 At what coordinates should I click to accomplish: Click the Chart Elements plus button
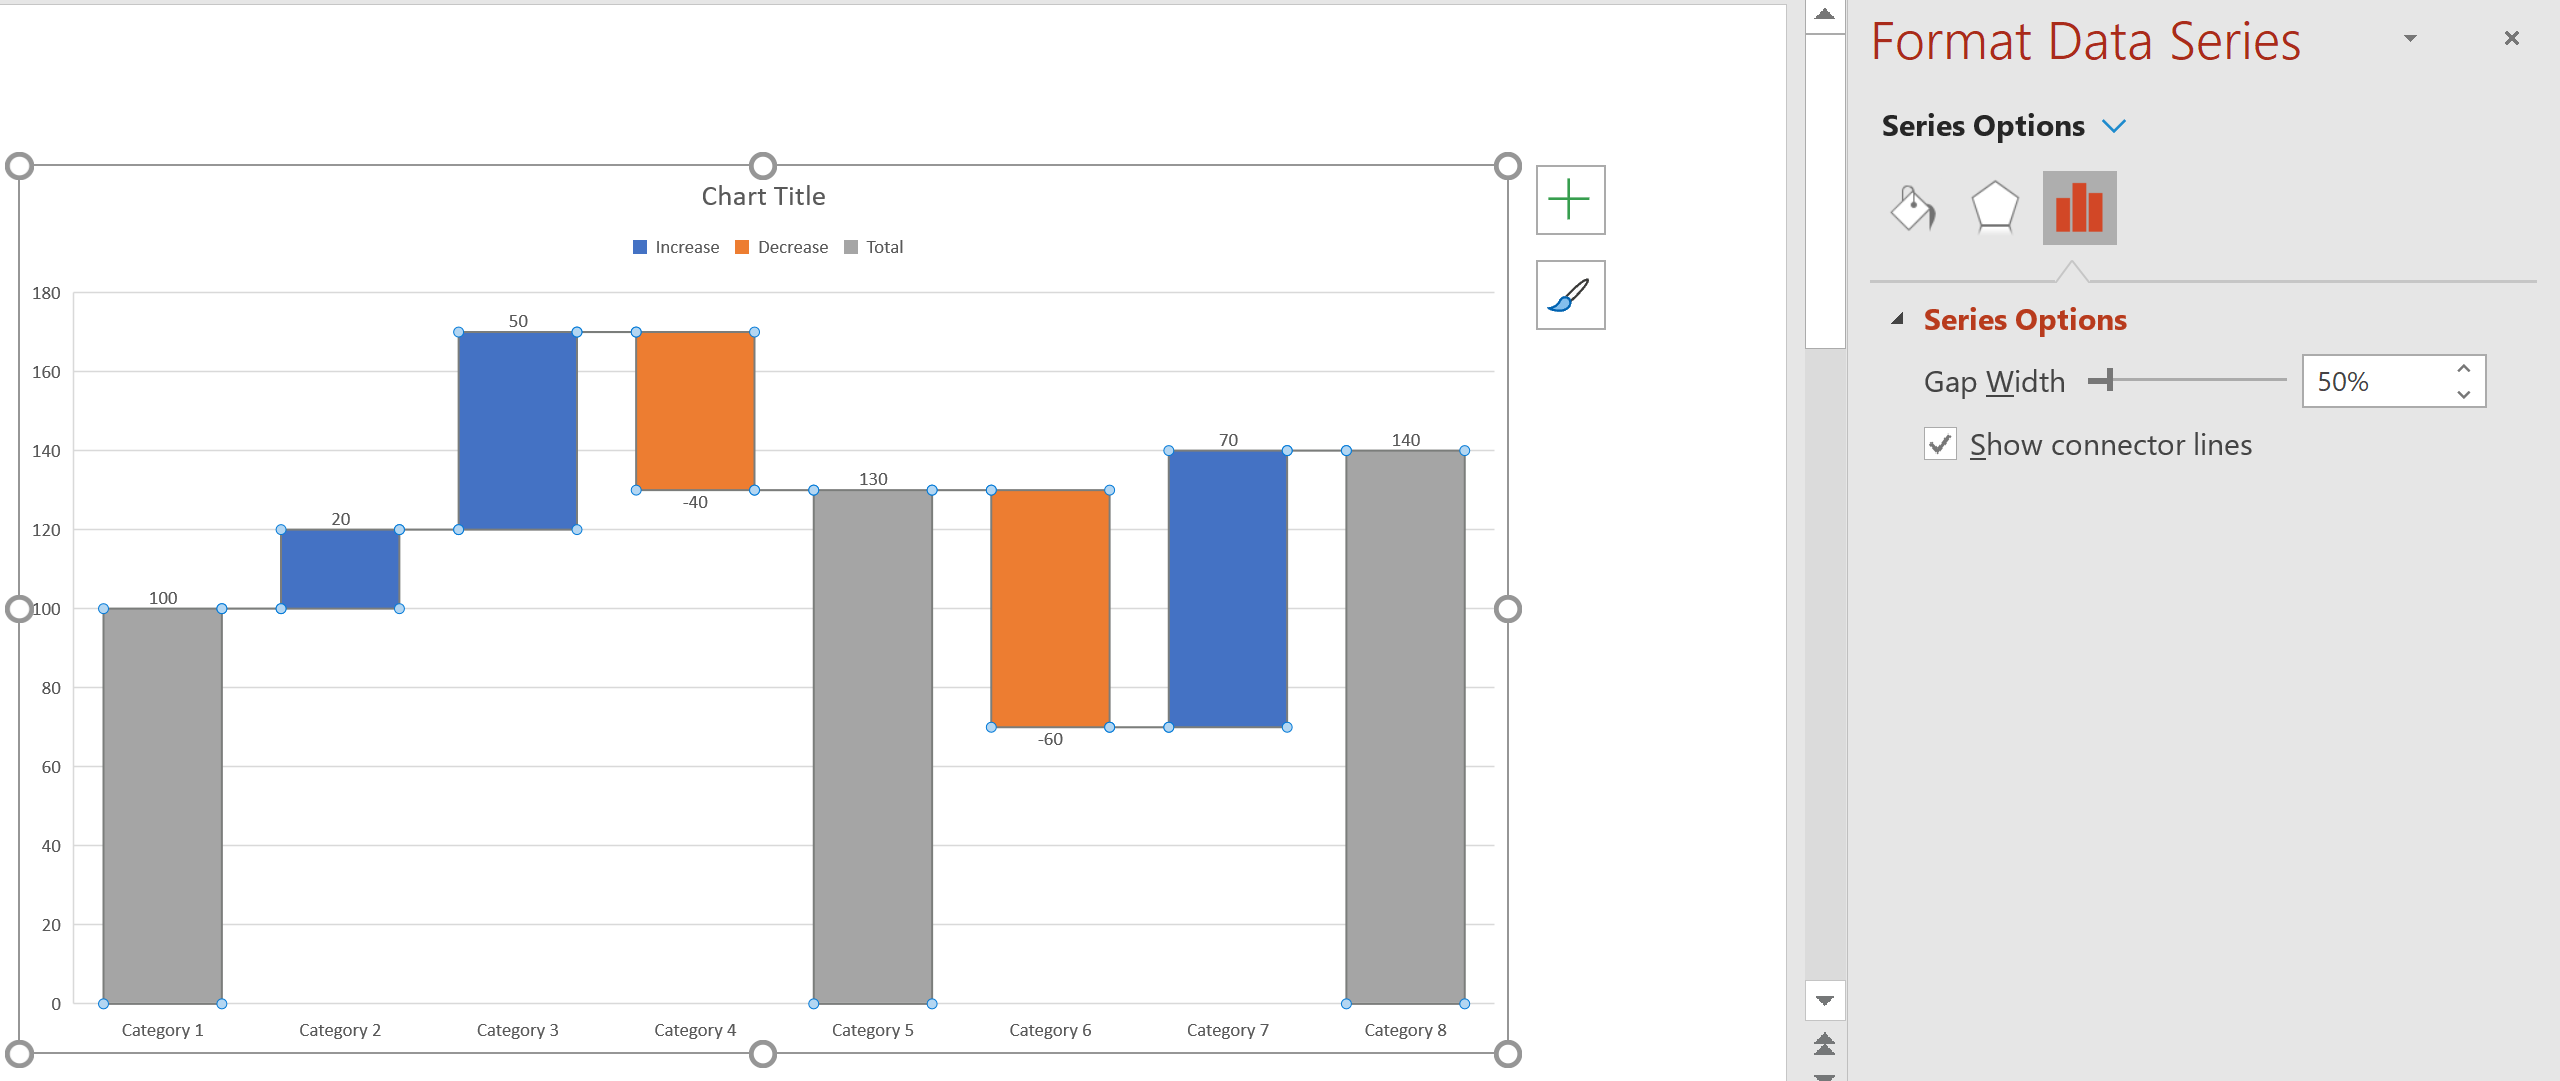[1570, 200]
